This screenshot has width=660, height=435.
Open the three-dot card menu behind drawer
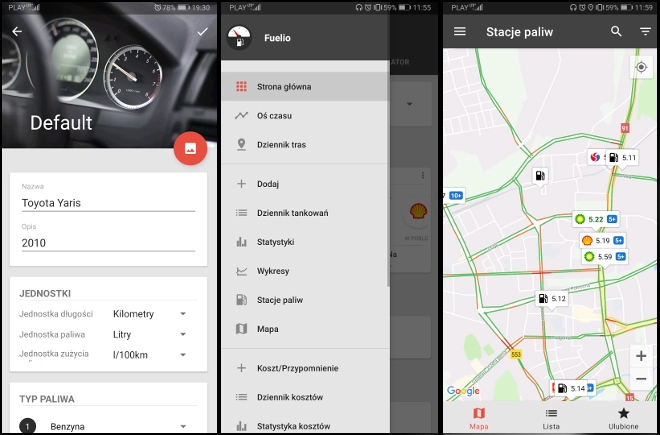coord(423,175)
